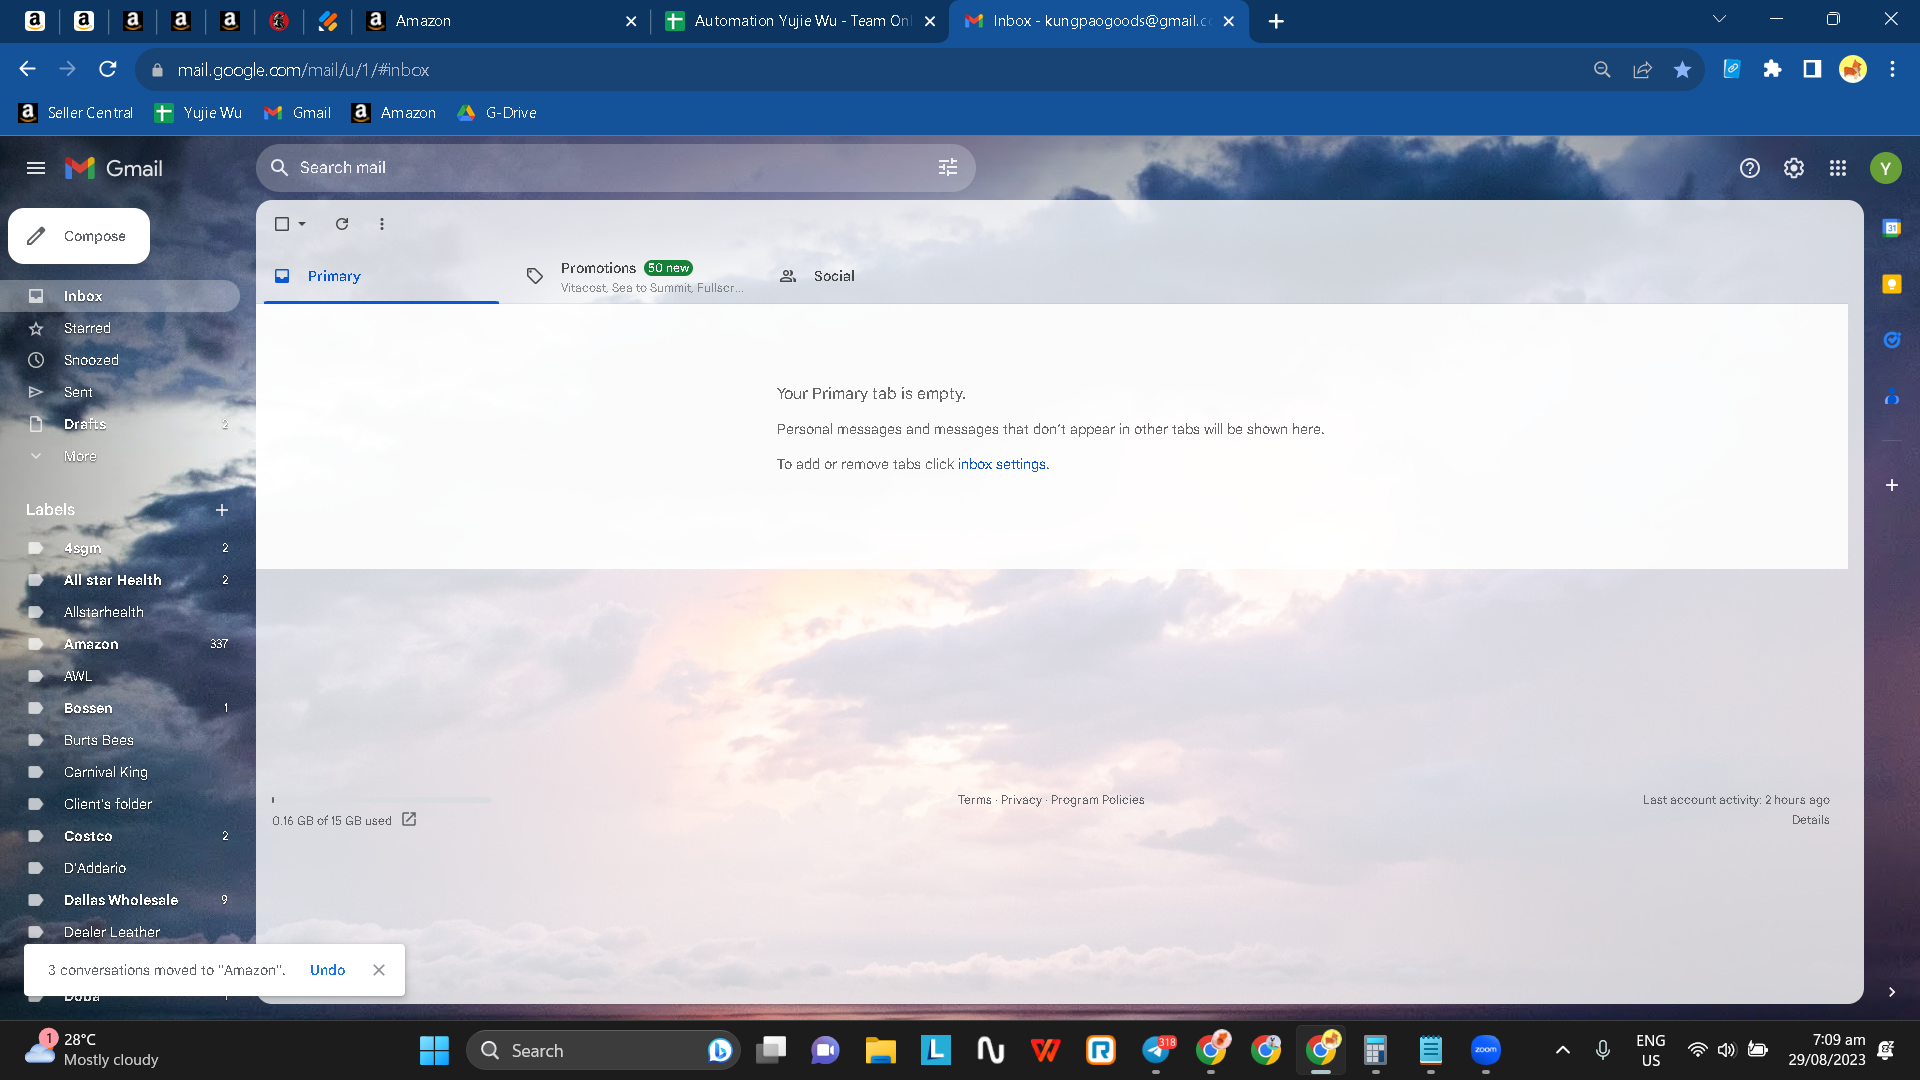The height and width of the screenshot is (1080, 1920).
Task: Open Windows Start menu
Action: point(434,1050)
